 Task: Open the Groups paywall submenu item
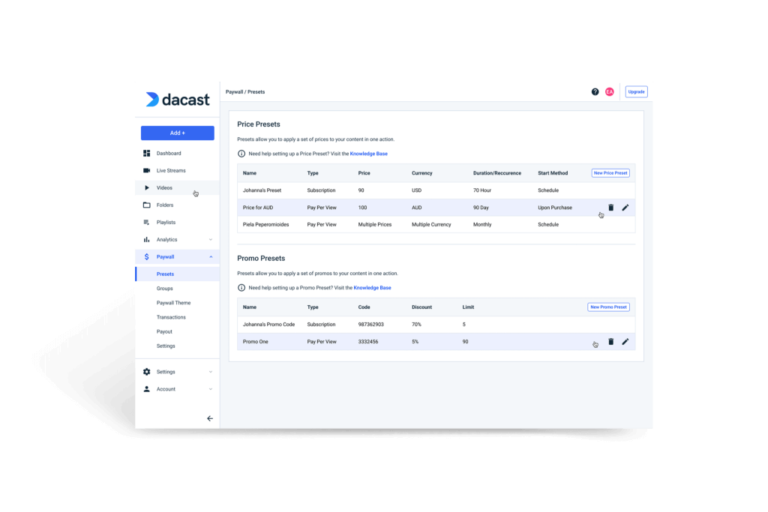[x=165, y=288]
